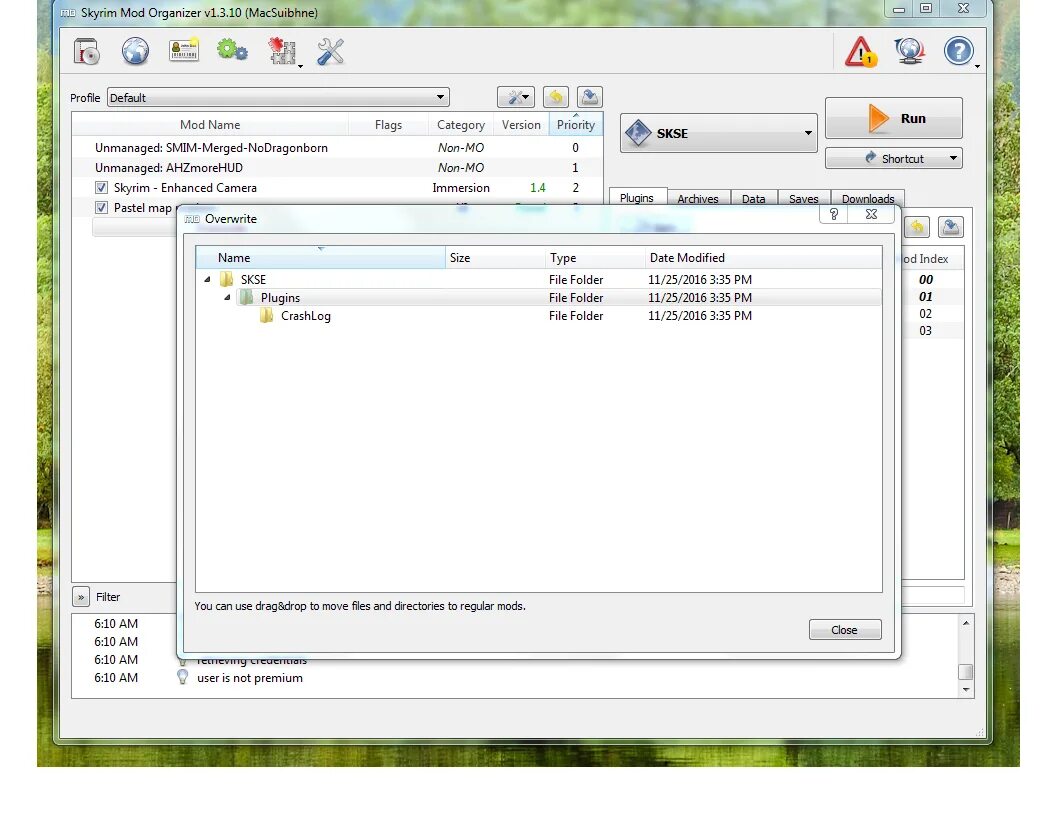The height and width of the screenshot is (816, 1056).
Task: Collapse the Plugins tree node
Action: (228, 297)
